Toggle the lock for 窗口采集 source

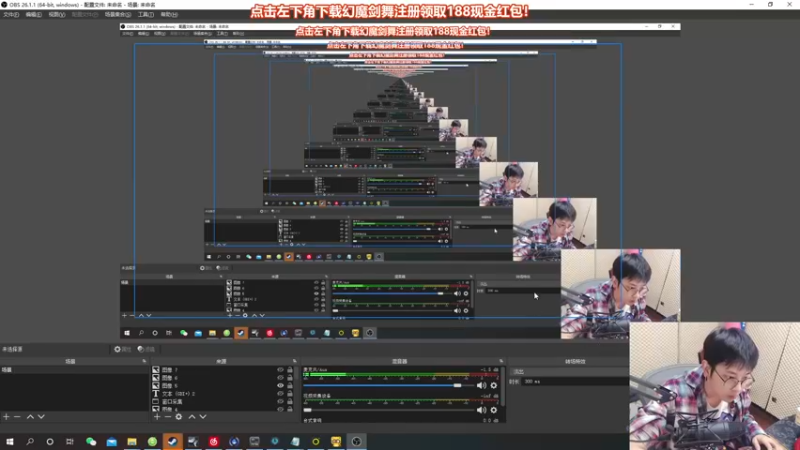290,402
